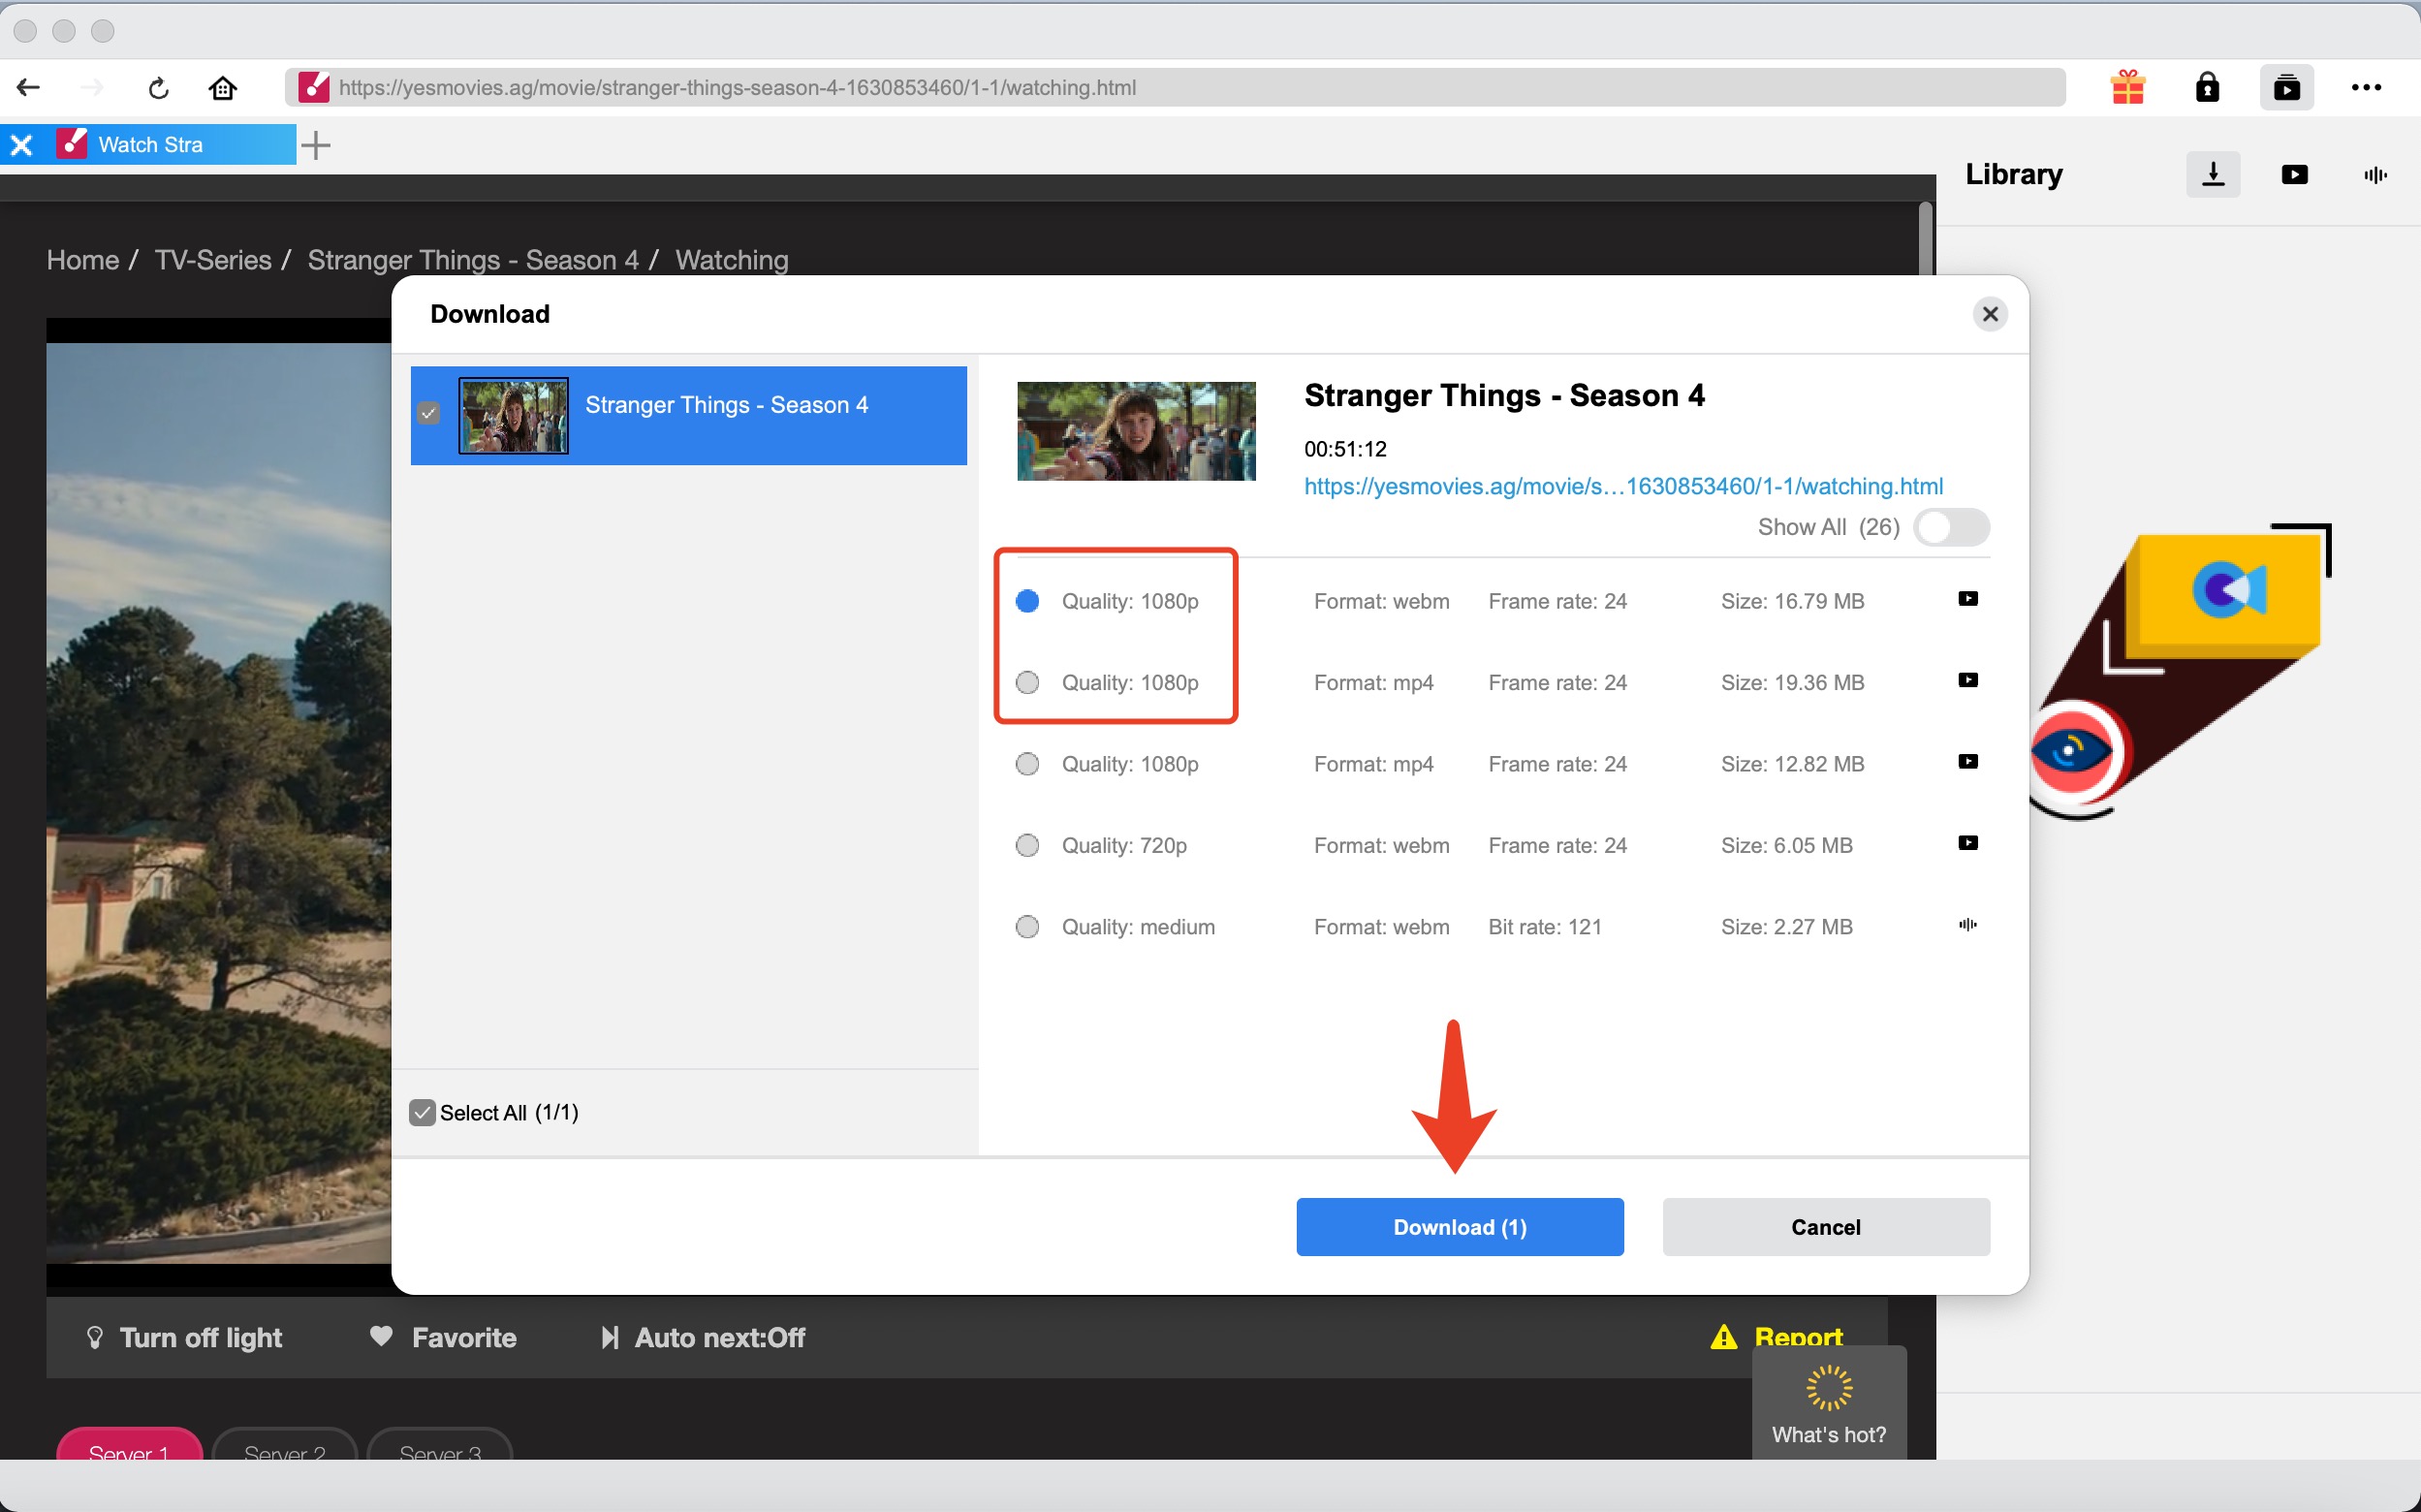
Task: Click the browser home icon
Action: point(222,88)
